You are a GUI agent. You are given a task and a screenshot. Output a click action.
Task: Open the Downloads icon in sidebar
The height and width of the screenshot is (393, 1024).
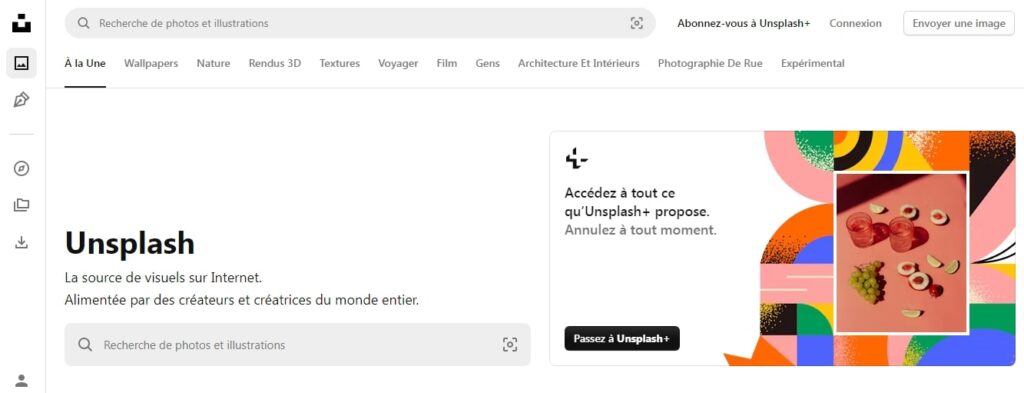tap(22, 242)
